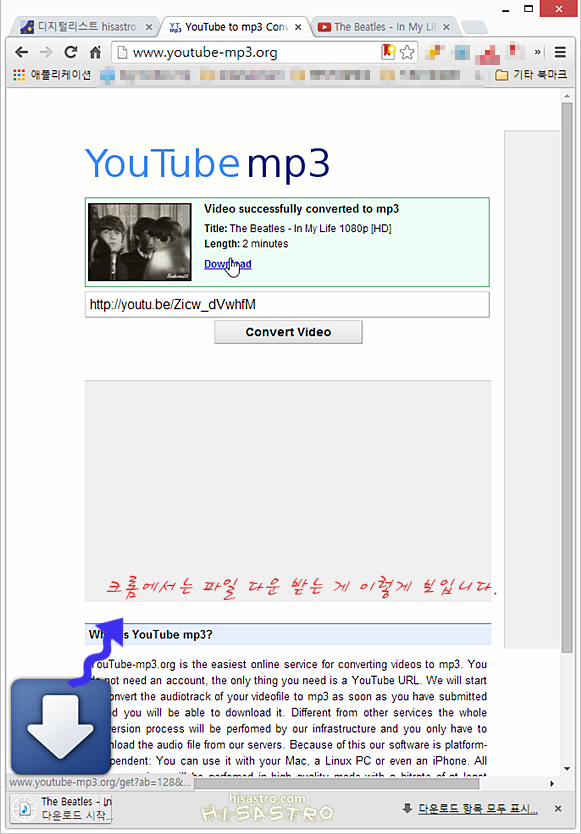
Task: Go back with the browser back arrow
Action: [21, 52]
